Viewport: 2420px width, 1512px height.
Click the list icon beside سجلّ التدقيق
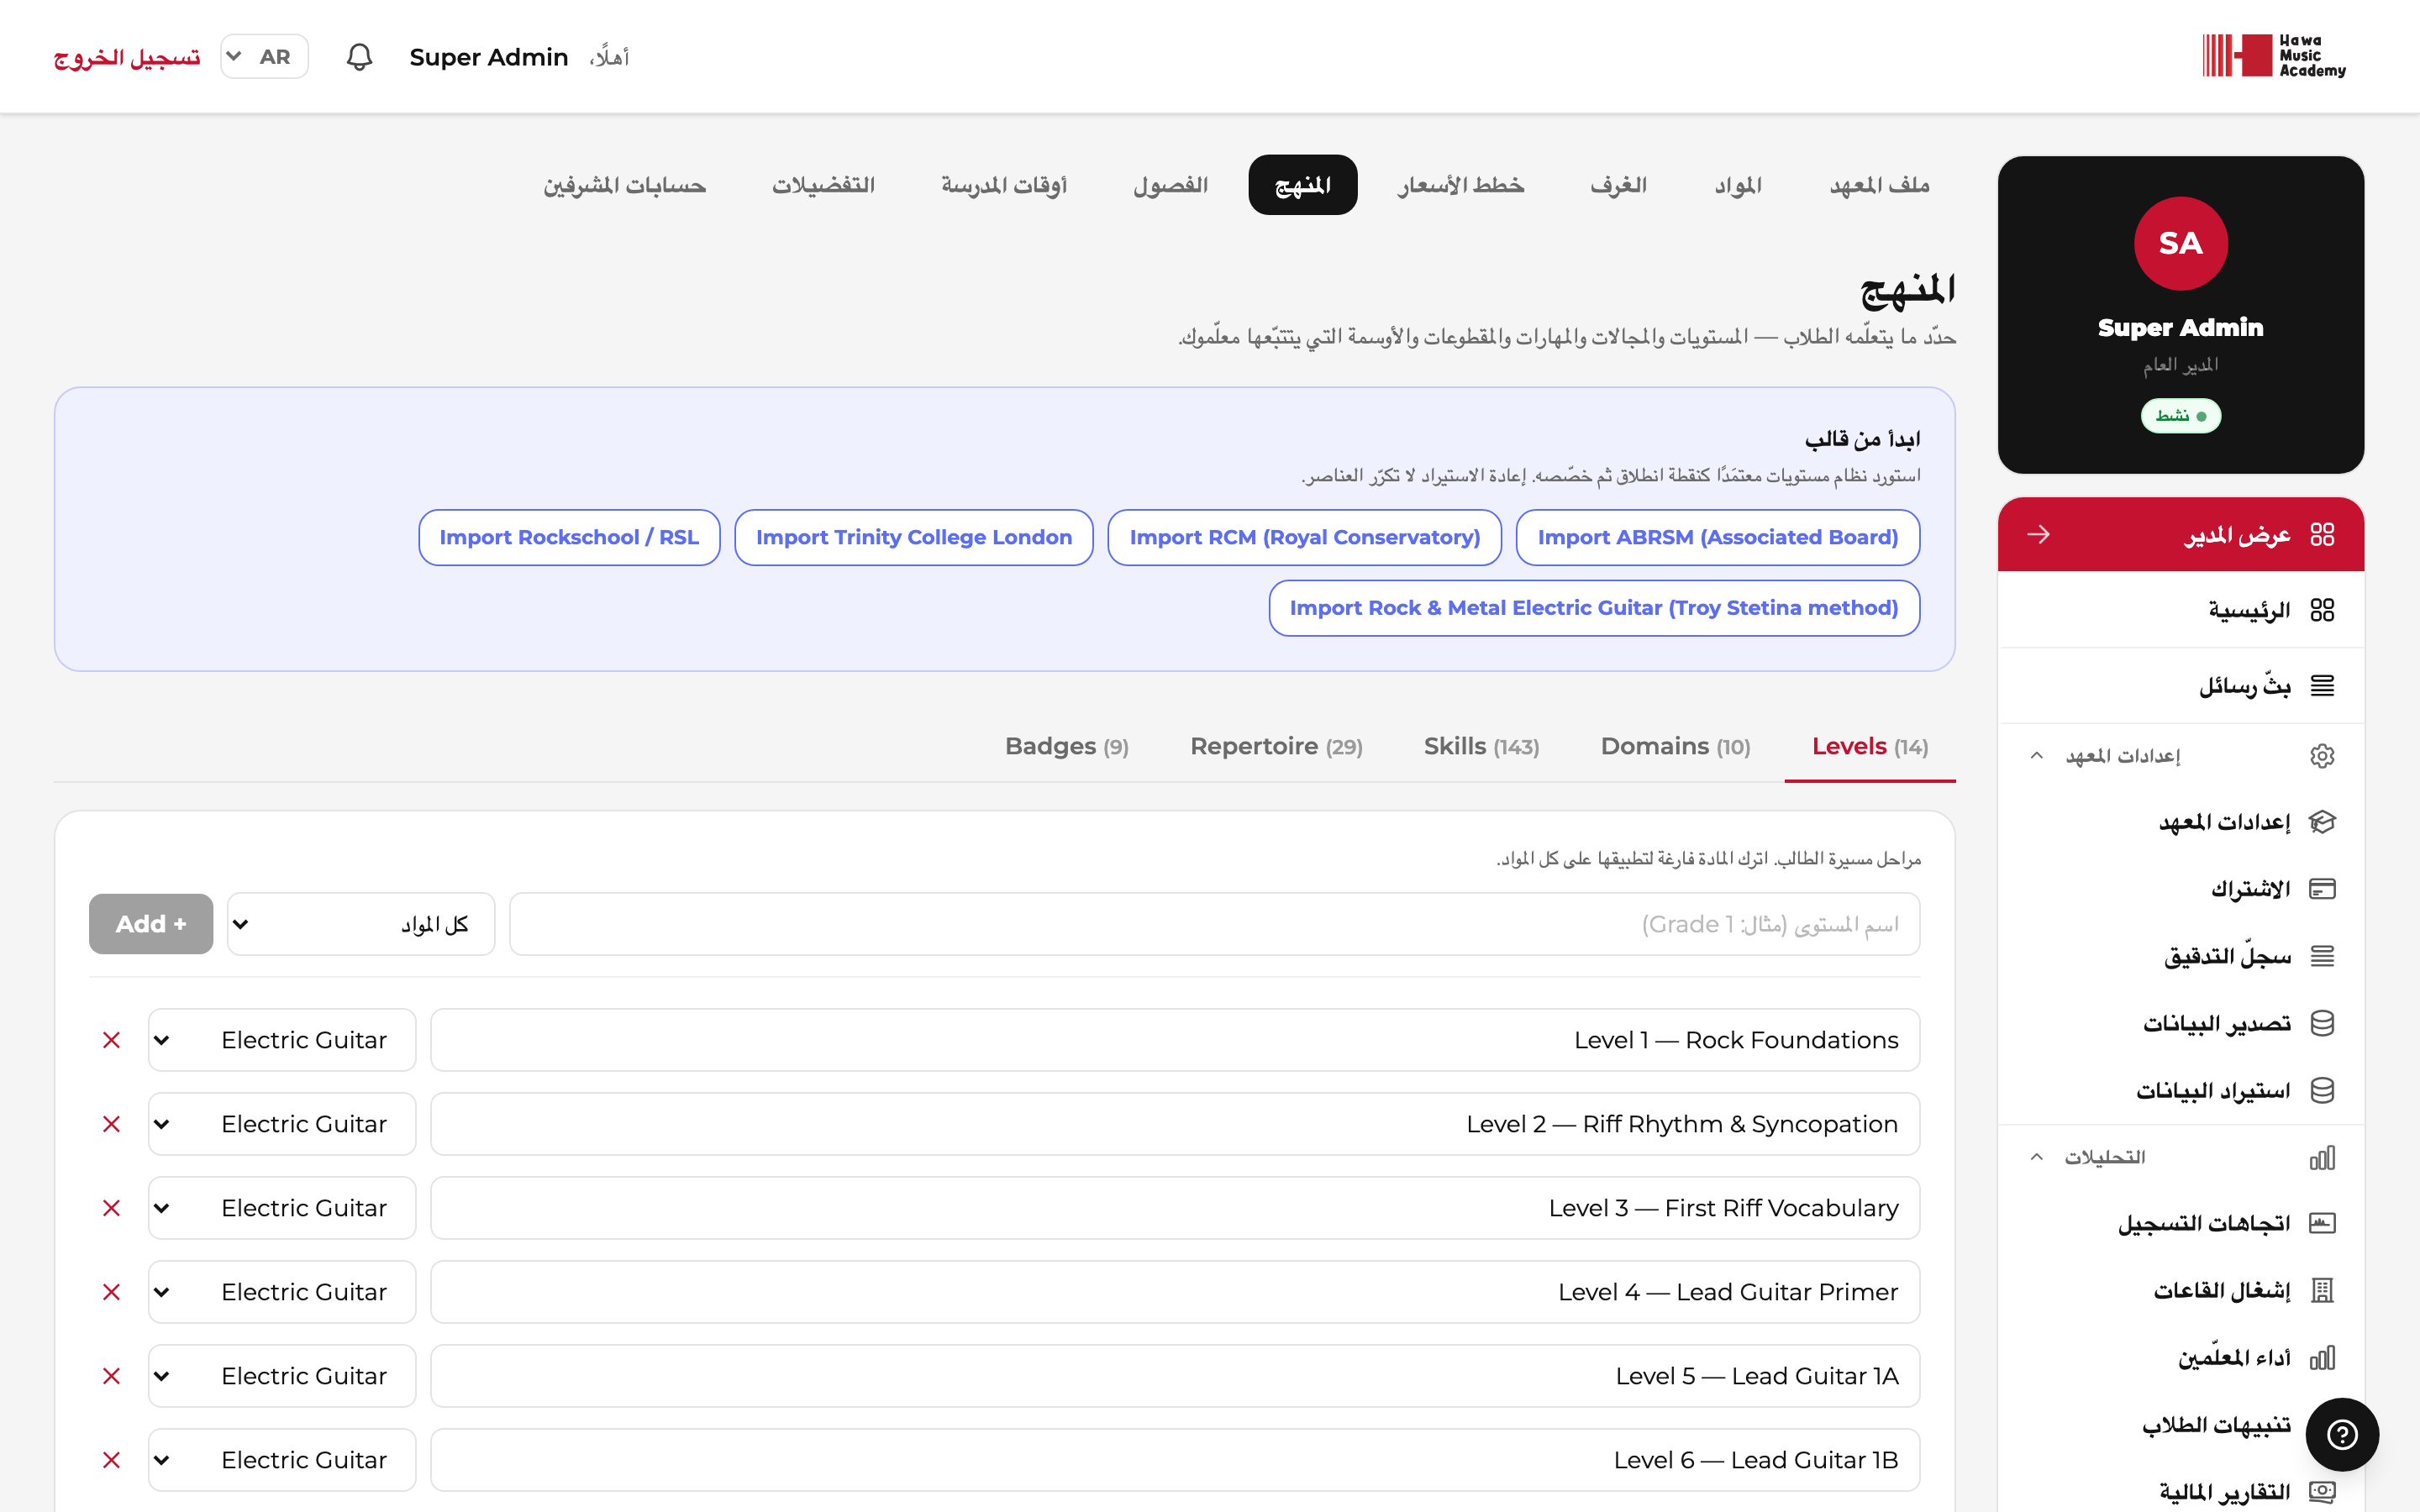pyautogui.click(x=2322, y=956)
